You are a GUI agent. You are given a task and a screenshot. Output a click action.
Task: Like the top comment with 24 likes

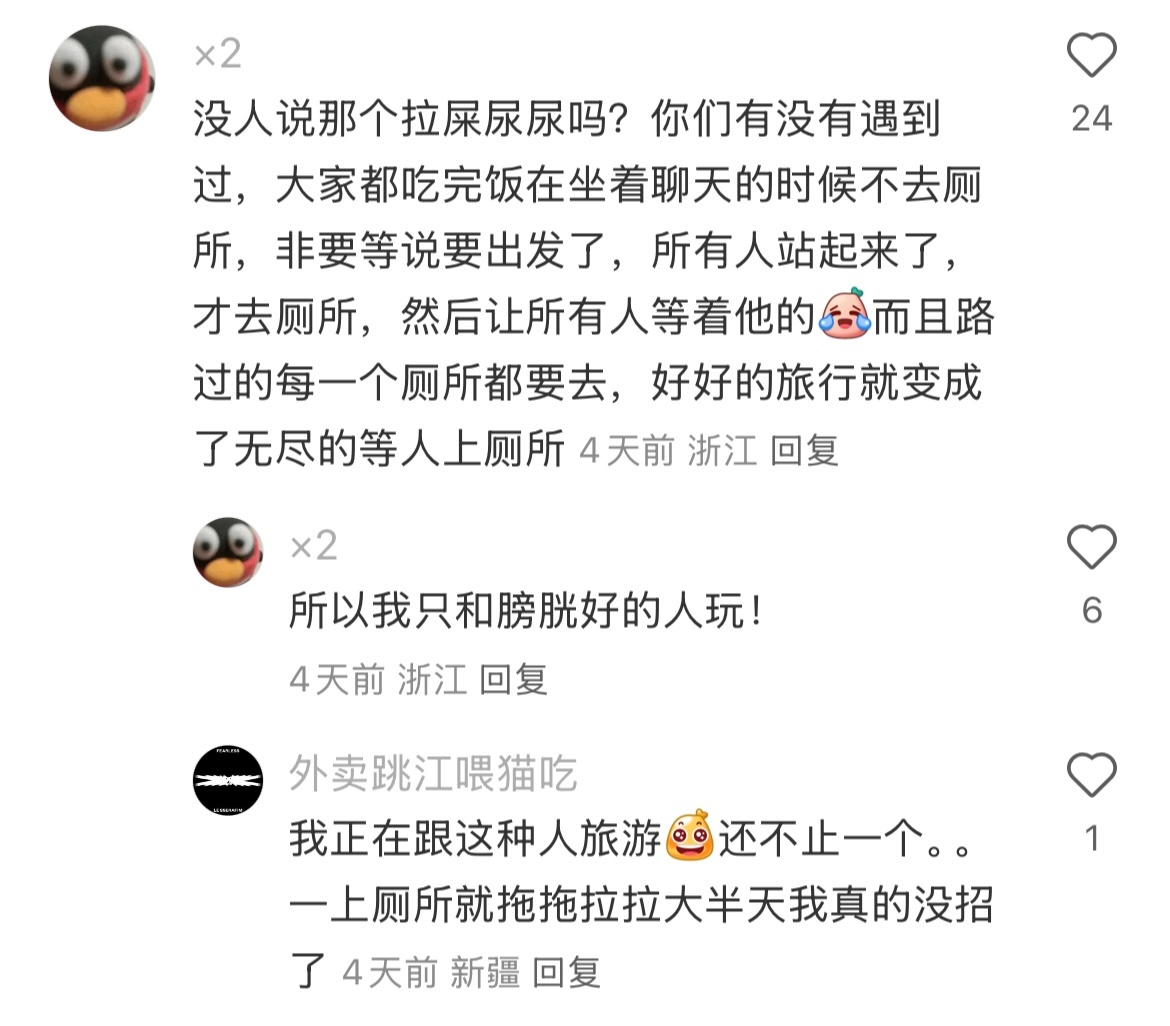(x=1092, y=54)
